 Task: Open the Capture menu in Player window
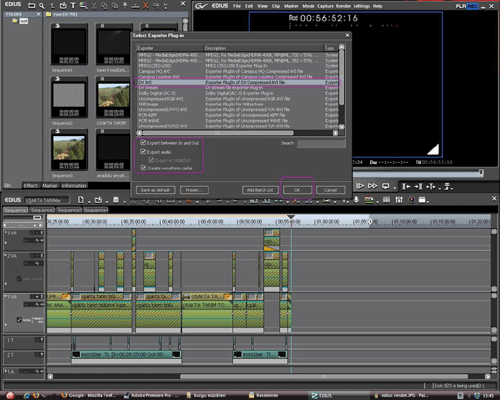pos(325,6)
